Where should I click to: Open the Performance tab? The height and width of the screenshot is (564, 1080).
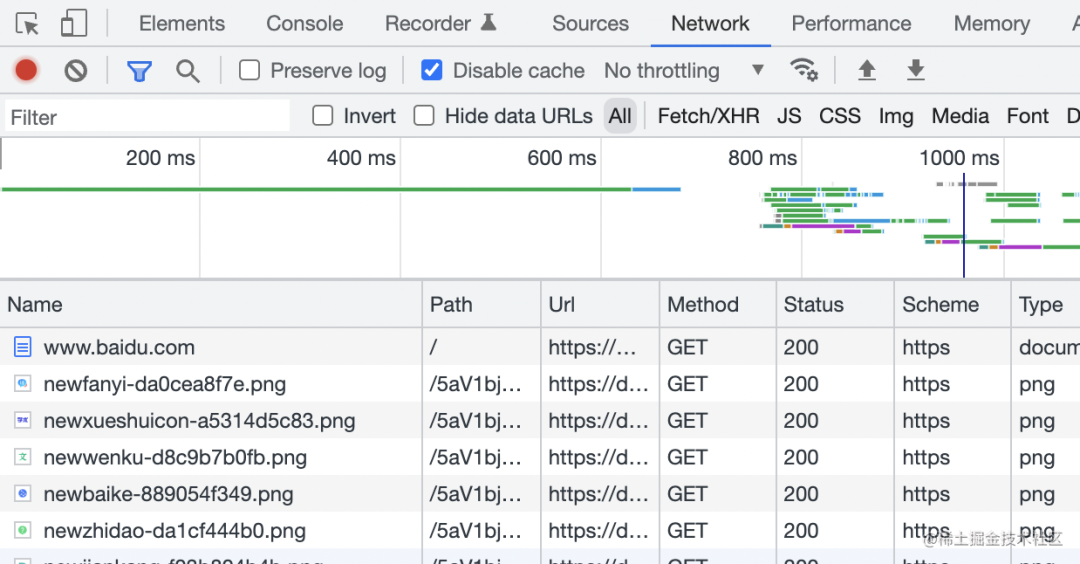tap(851, 23)
